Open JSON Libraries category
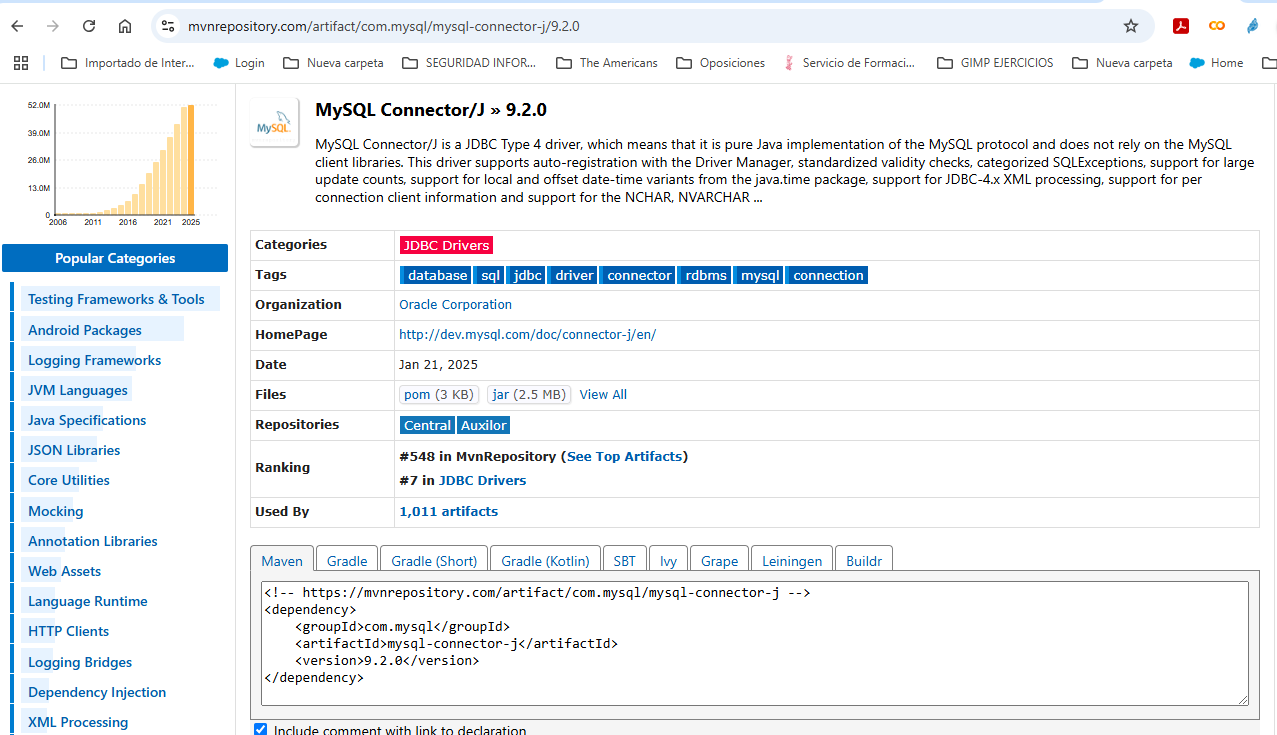1277x735 pixels. [x=74, y=450]
